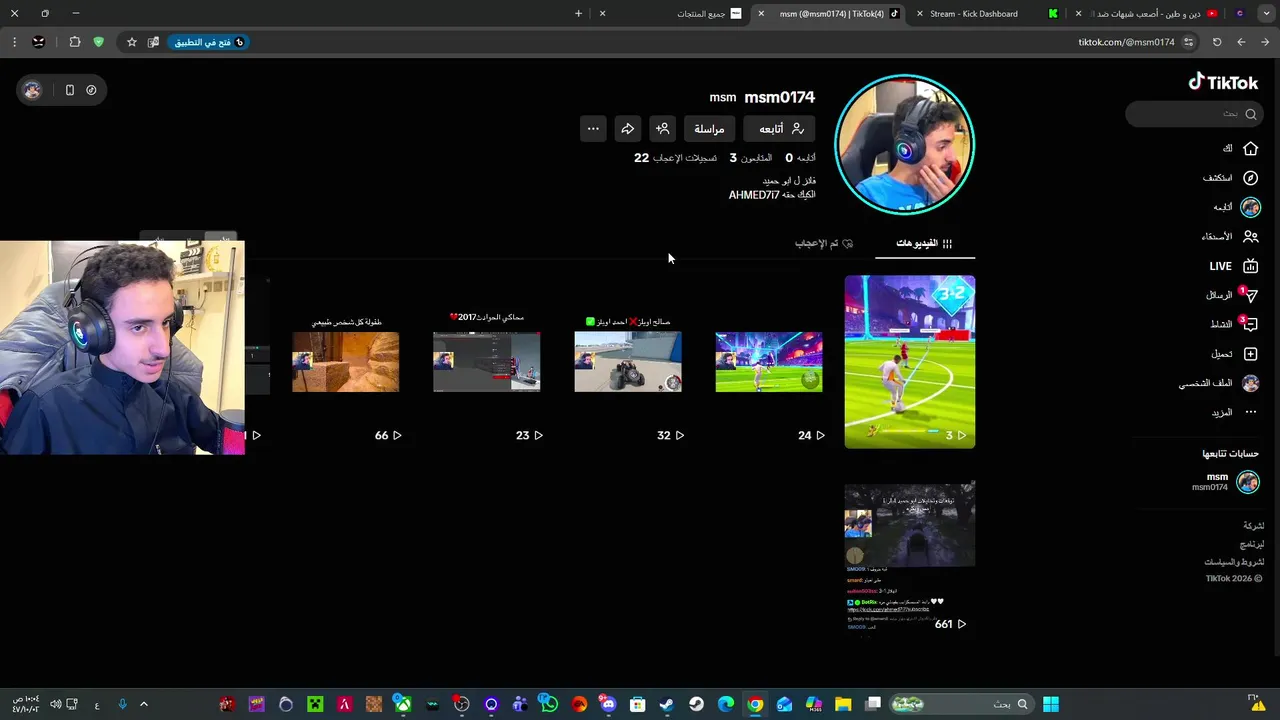Open the video with 66 views
The image size is (1280, 720).
pyautogui.click(x=346, y=362)
